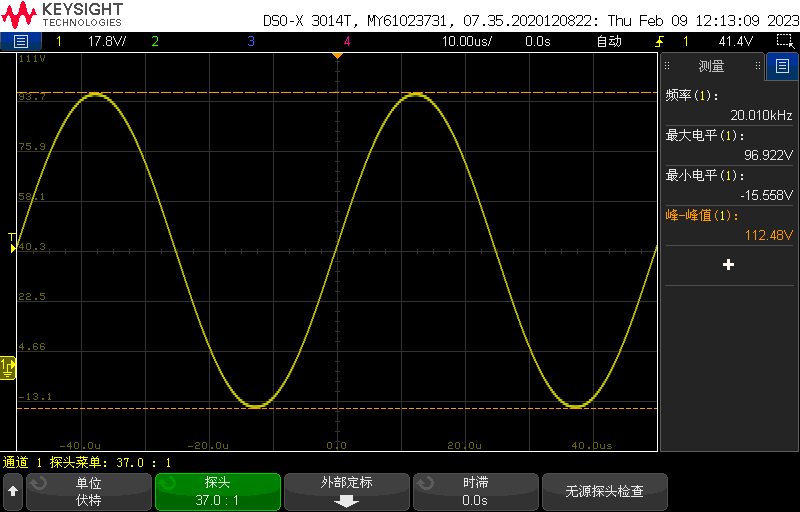Toggle channel 2 on
Screen dimensions: 800x512
point(154,41)
